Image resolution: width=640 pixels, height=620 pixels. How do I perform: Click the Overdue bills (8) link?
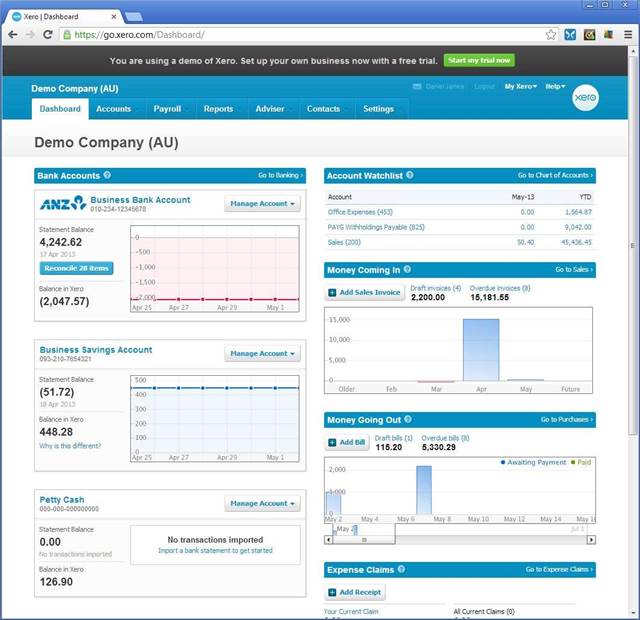click(445, 438)
